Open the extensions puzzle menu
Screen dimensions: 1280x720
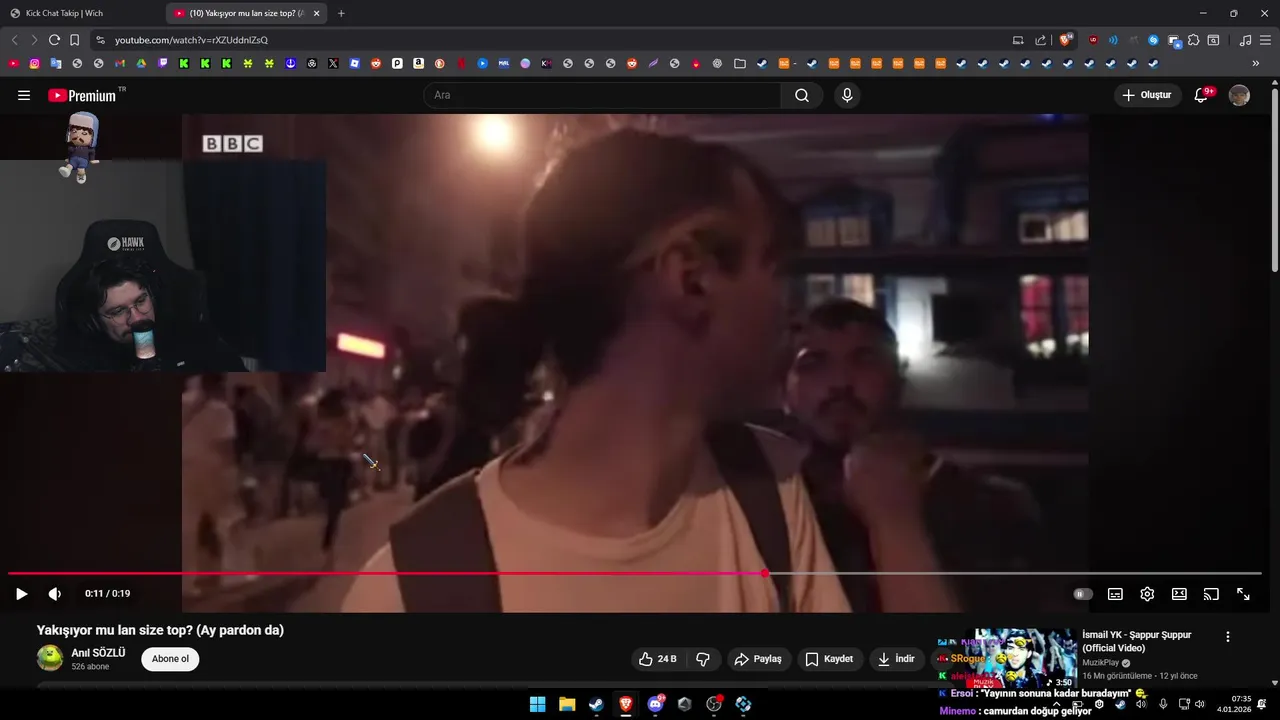[1193, 40]
